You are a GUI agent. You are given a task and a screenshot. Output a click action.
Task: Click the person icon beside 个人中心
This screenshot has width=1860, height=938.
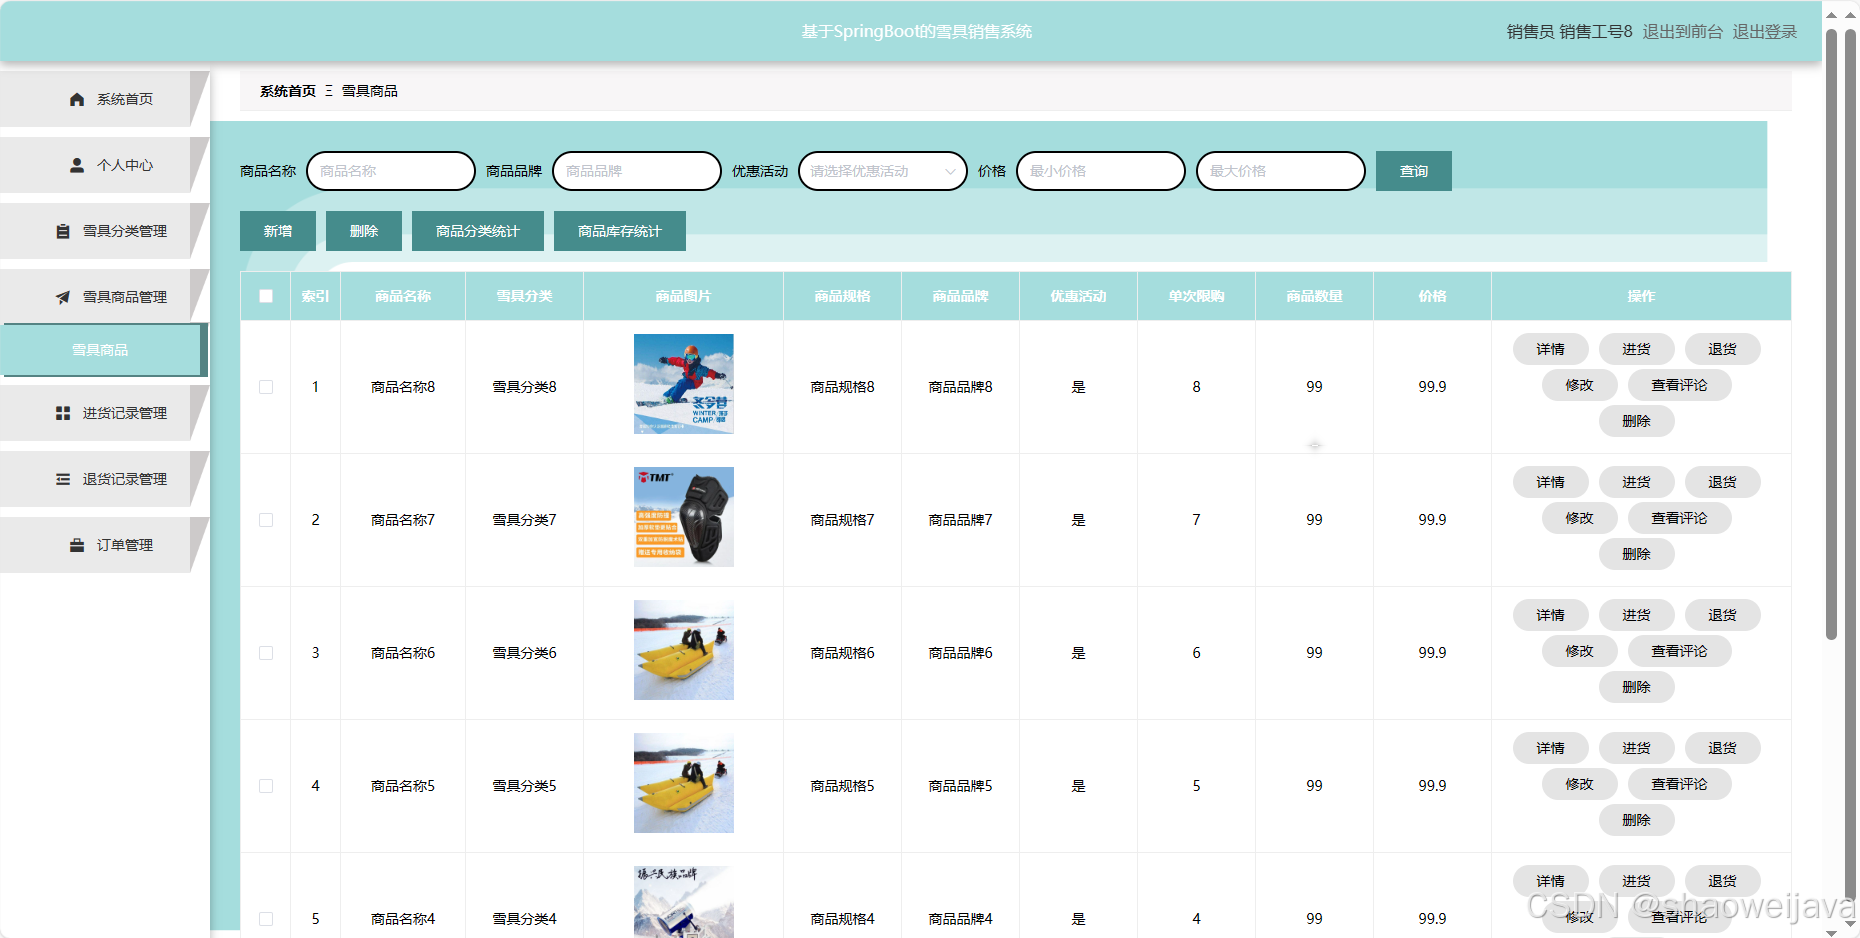click(77, 165)
